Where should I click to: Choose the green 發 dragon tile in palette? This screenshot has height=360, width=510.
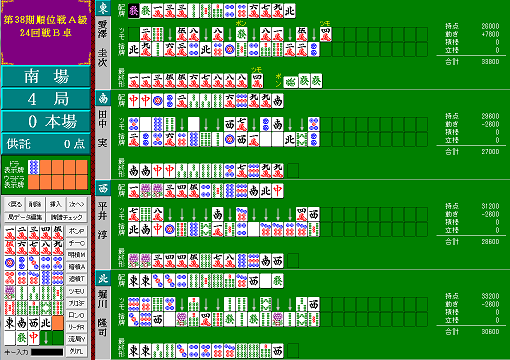point(22,338)
